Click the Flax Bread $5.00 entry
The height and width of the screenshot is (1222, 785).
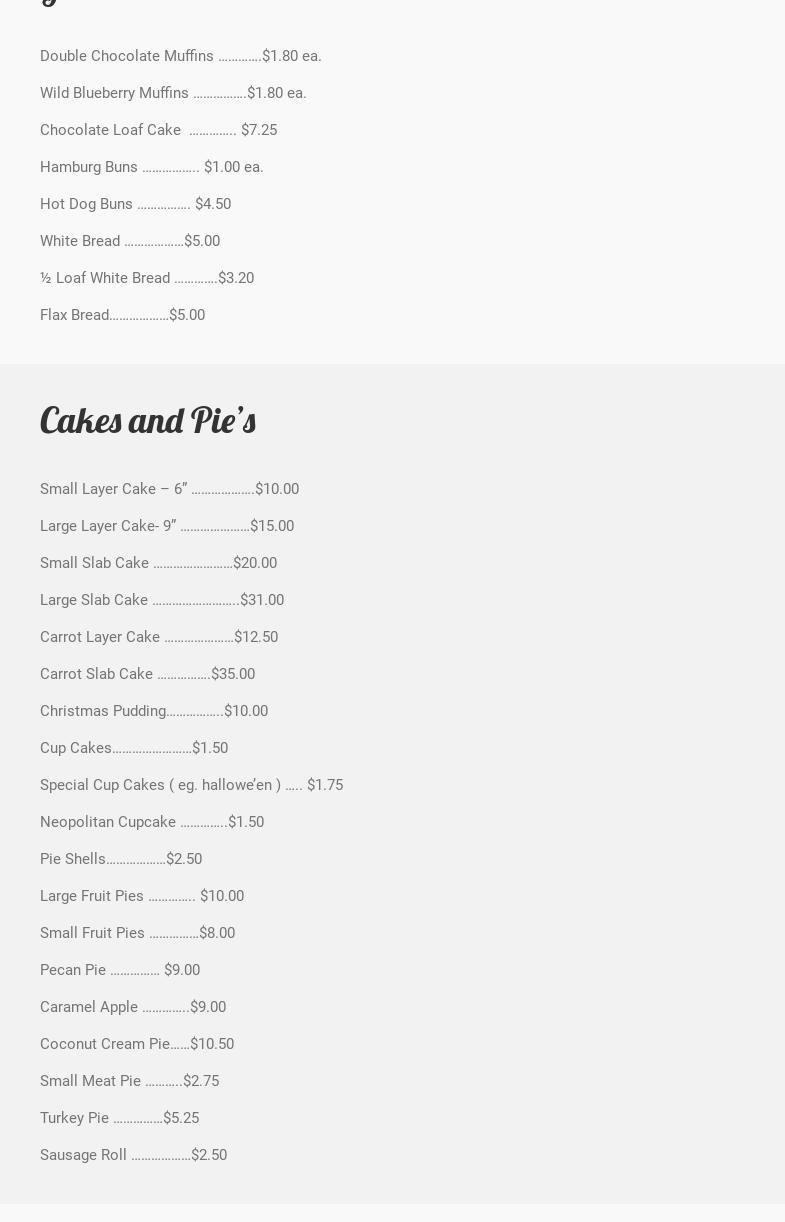[x=122, y=315]
